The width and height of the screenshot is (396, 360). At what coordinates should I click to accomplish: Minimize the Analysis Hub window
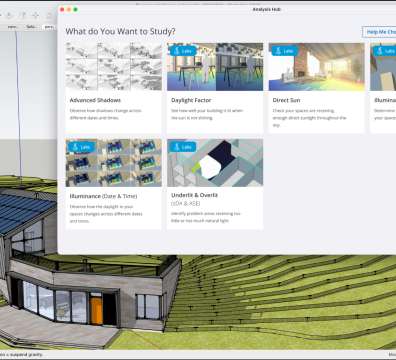(69, 9)
